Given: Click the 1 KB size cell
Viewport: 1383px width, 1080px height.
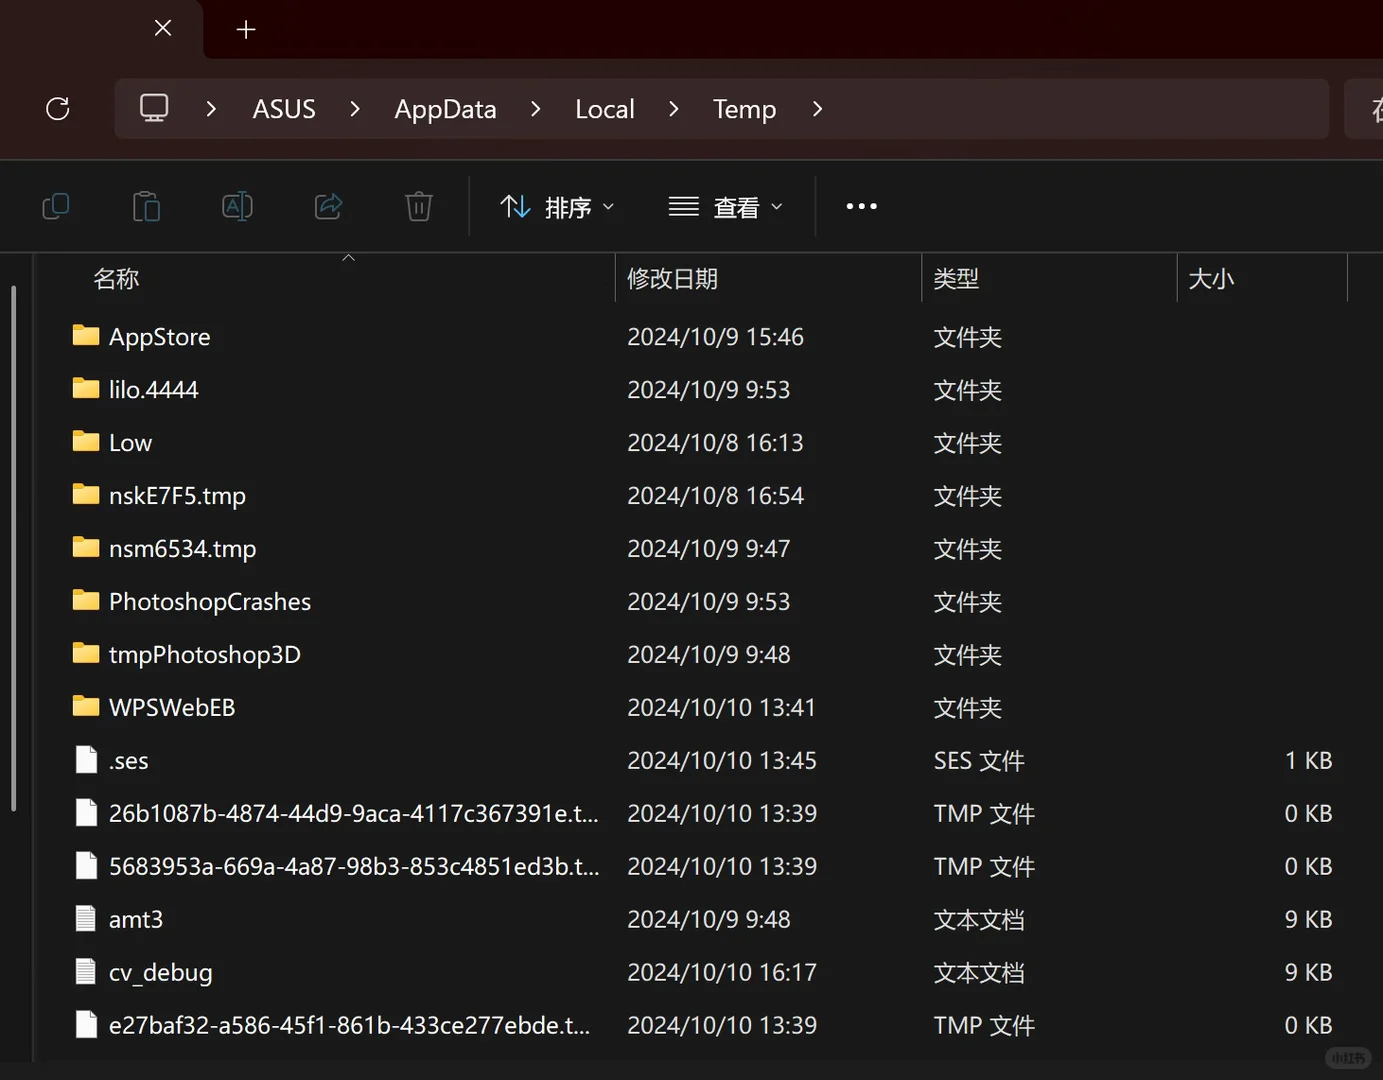Looking at the screenshot, I should (1308, 761).
